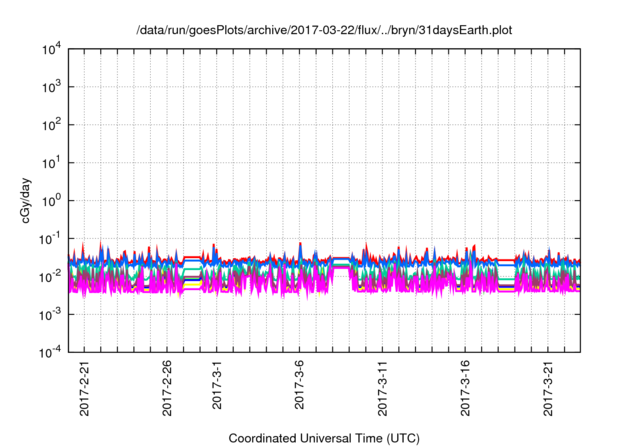Click the 10^-4 y-axis tick label
The height and width of the screenshot is (448, 640).
pos(50,352)
